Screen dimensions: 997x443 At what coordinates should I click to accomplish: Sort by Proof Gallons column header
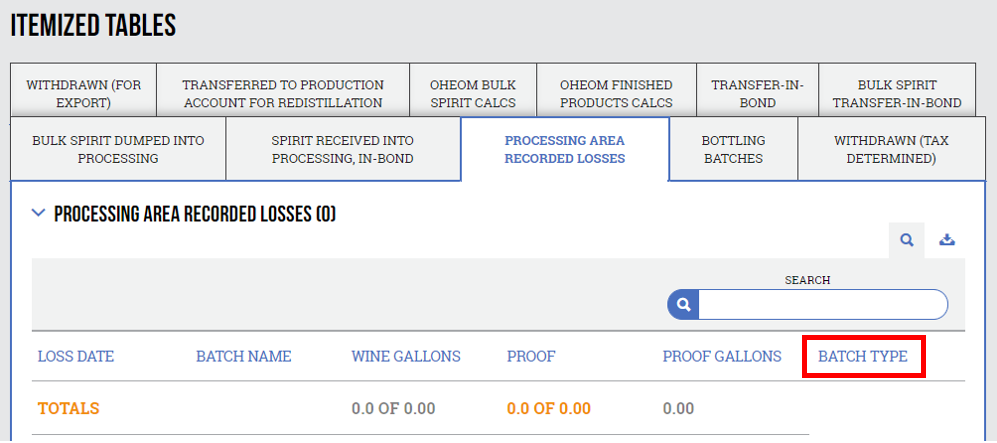tap(722, 357)
